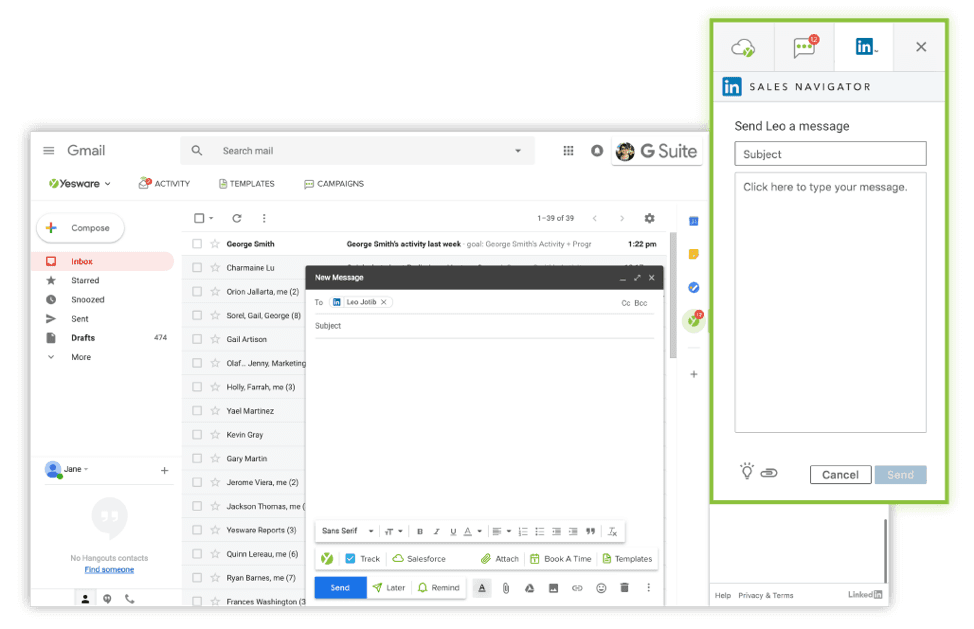Open Salesforce from the compose toolbar

[x=419, y=559]
